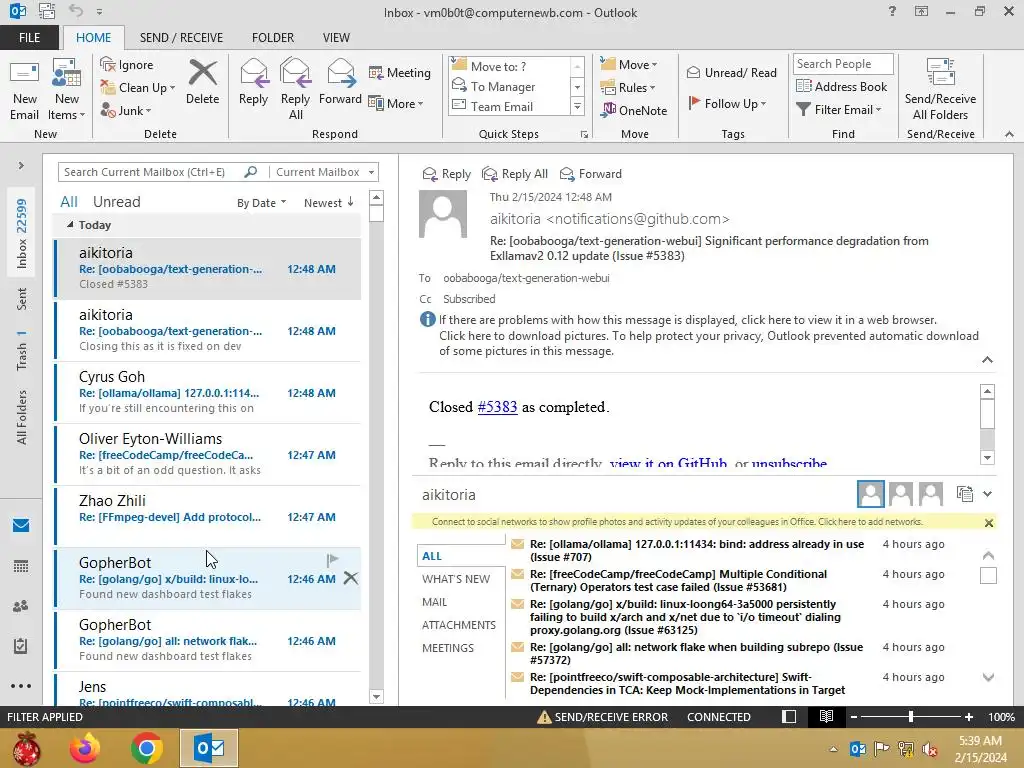Expand the Quick Steps gallery
This screenshot has width=1024, height=768.
pyautogui.click(x=577, y=106)
